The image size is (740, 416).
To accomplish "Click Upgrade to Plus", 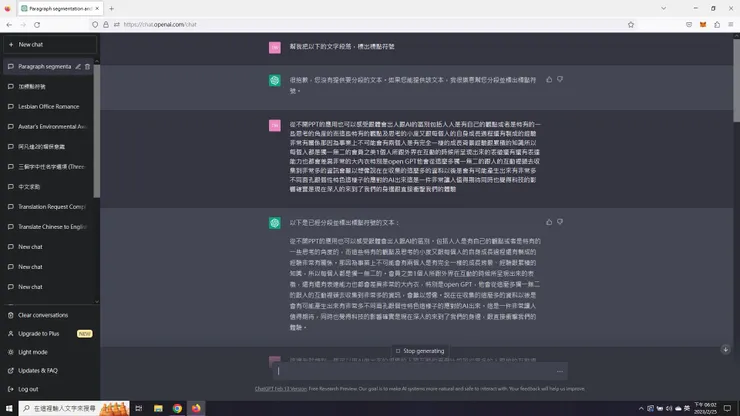I will (39, 333).
